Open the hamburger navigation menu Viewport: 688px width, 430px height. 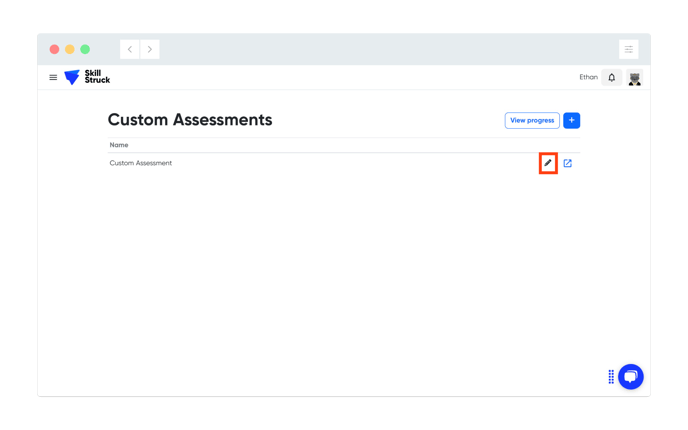[53, 78]
